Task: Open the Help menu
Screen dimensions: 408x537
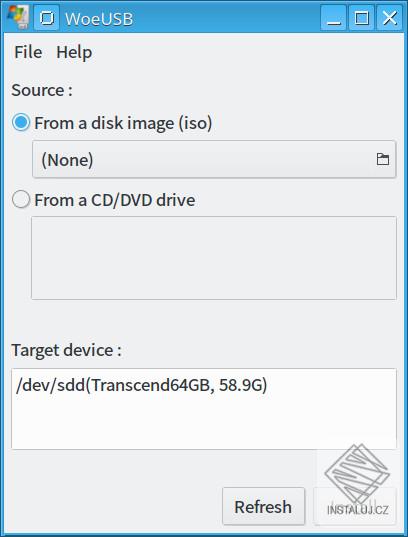Action: point(74,53)
